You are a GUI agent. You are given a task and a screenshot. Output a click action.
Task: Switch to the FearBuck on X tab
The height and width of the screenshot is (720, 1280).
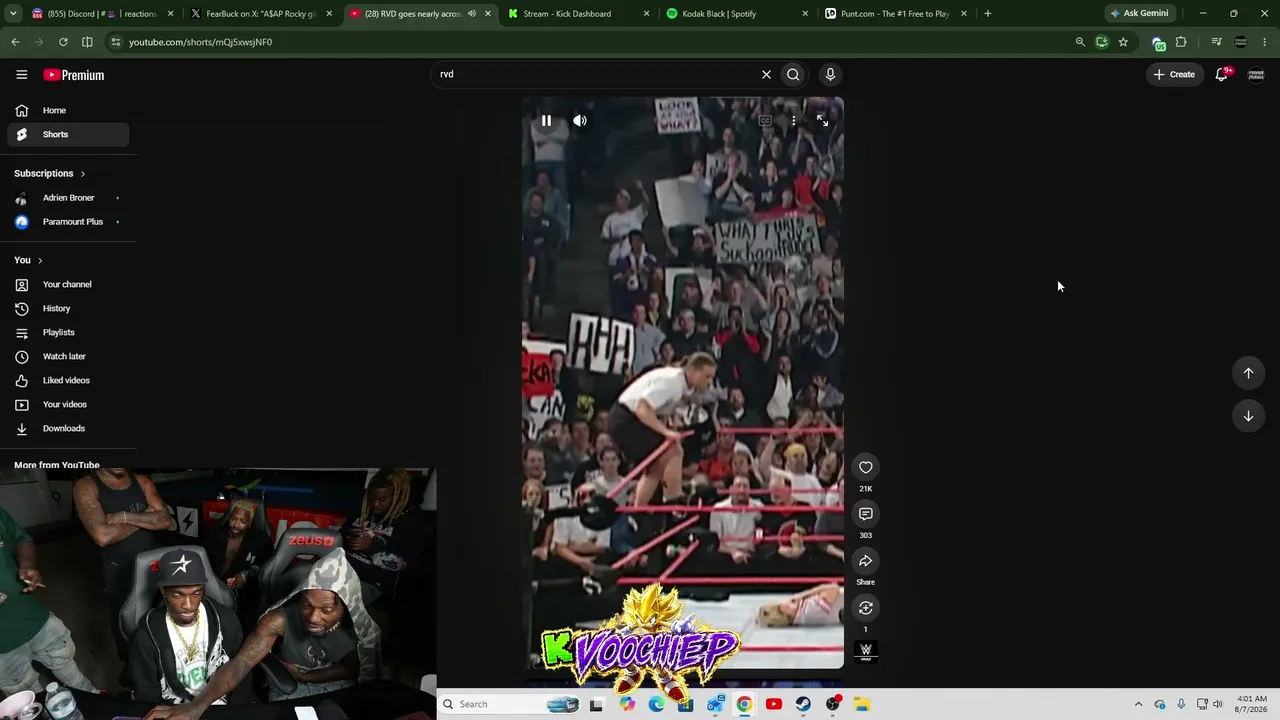(x=262, y=14)
